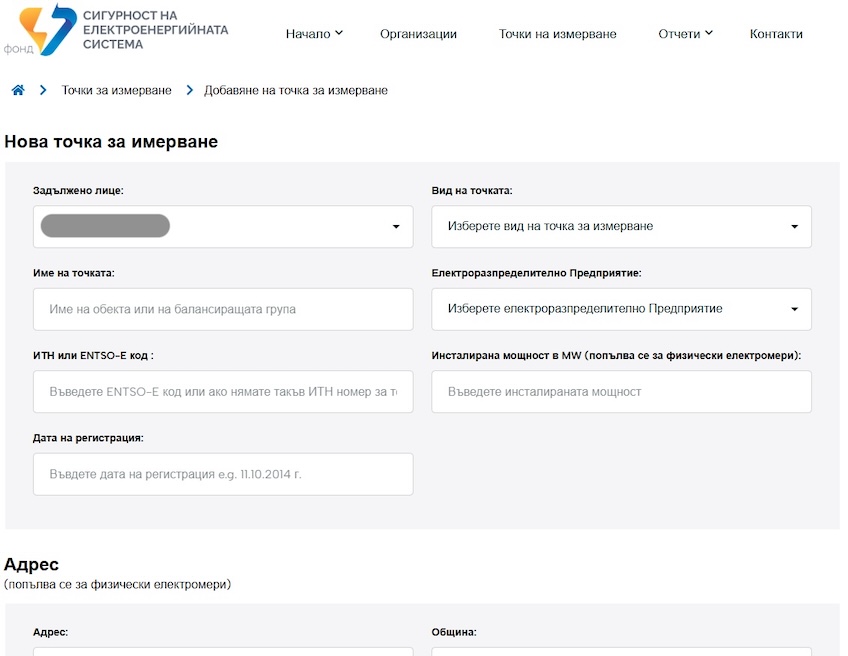Open the Електроразпределително Предприятие dropdown

pos(620,309)
